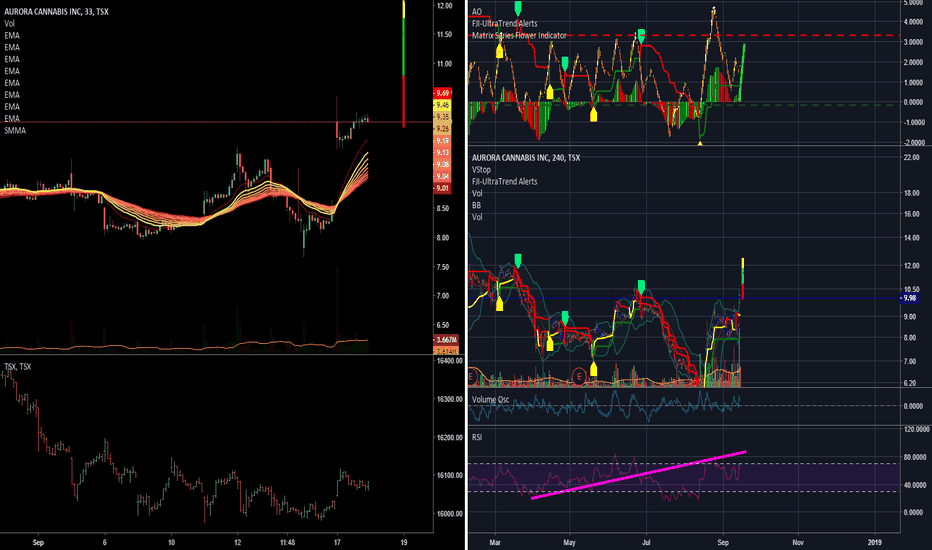
Task: Click the BB indicator label
Action: point(477,205)
